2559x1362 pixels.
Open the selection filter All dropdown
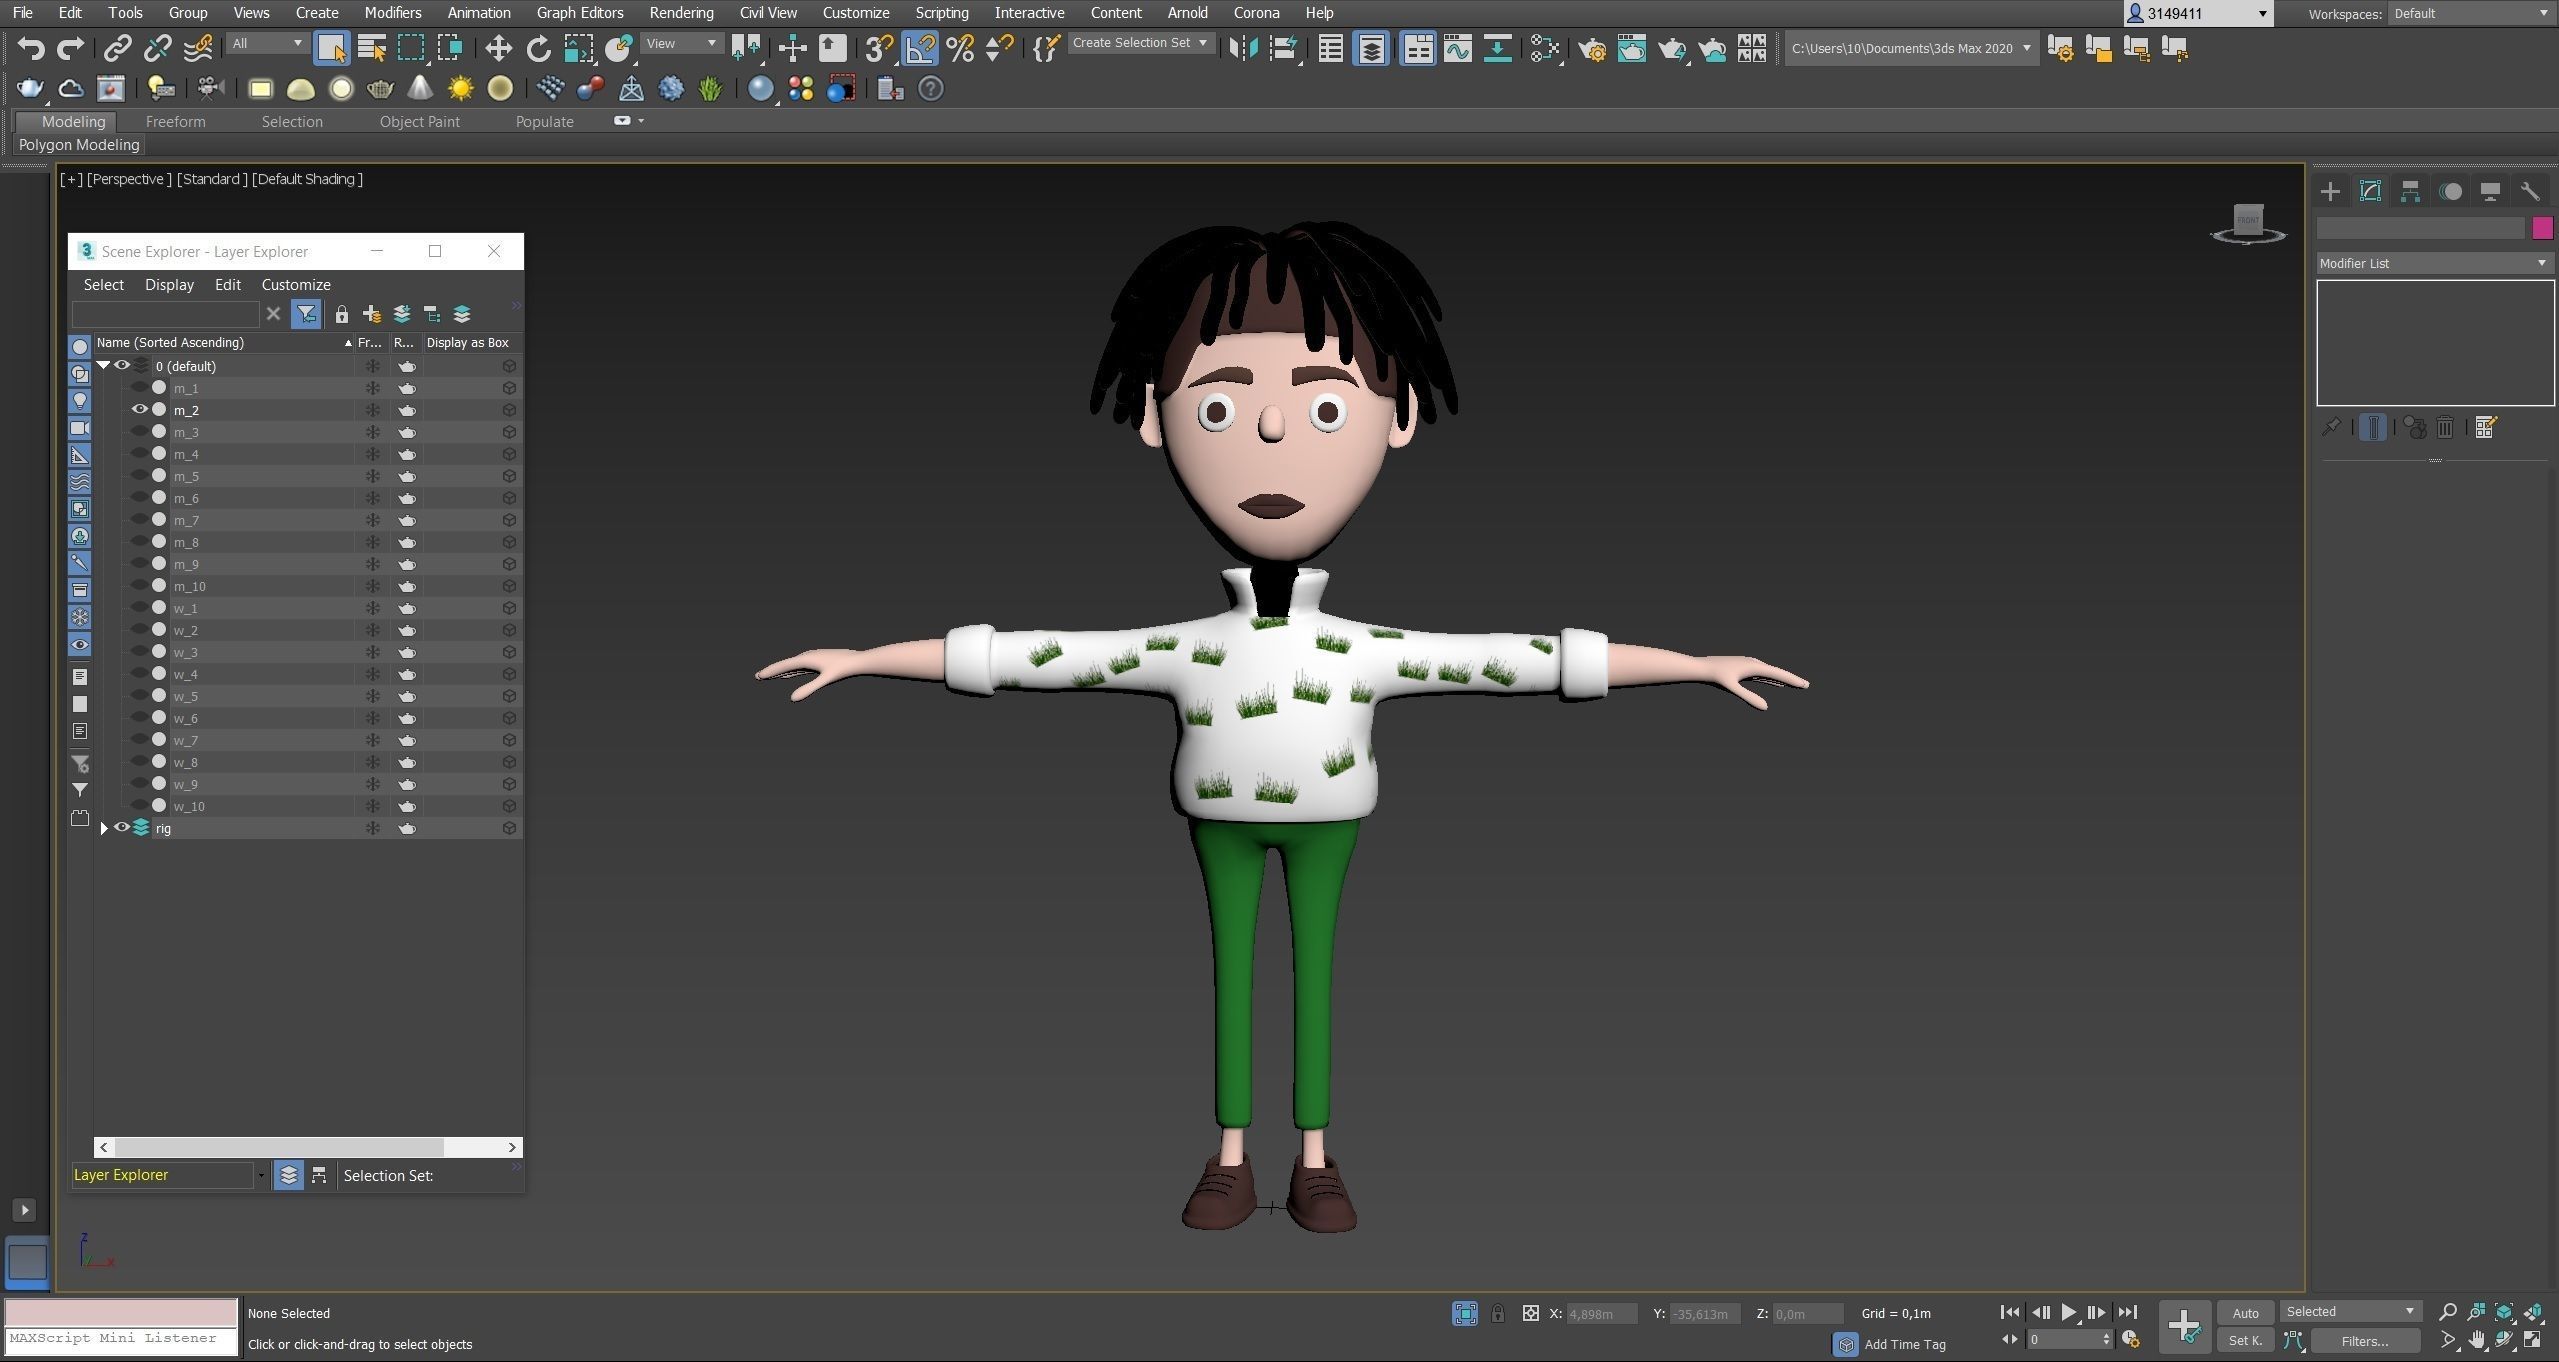tap(266, 43)
